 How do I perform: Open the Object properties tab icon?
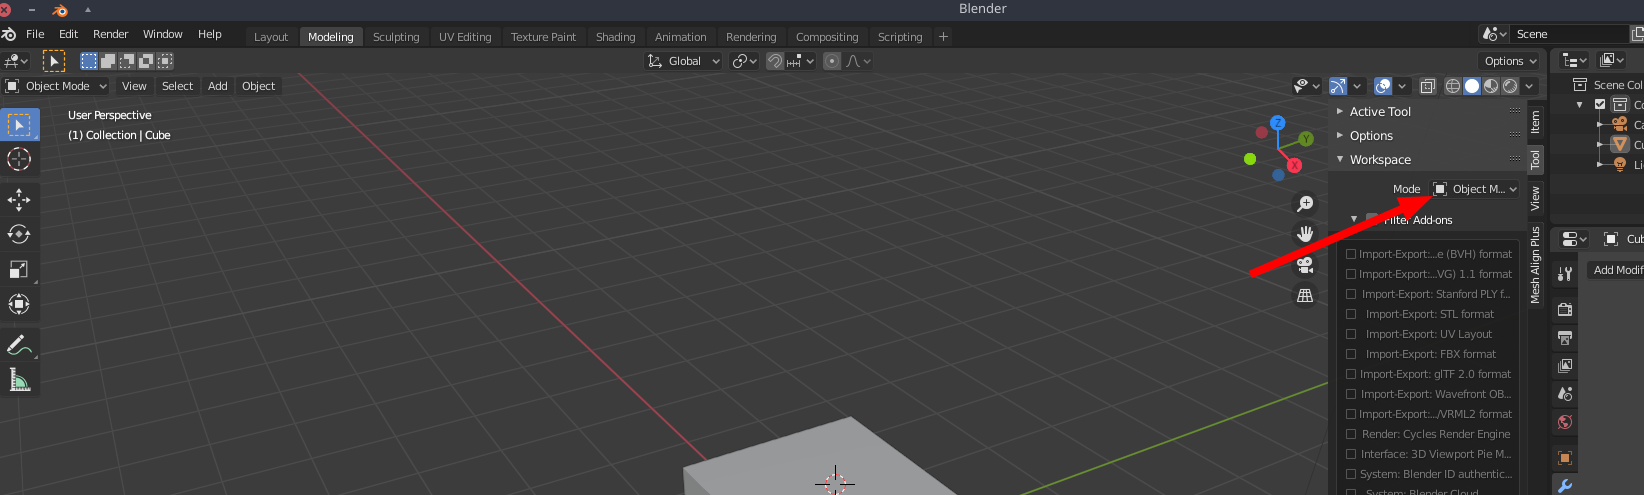pos(1565,458)
